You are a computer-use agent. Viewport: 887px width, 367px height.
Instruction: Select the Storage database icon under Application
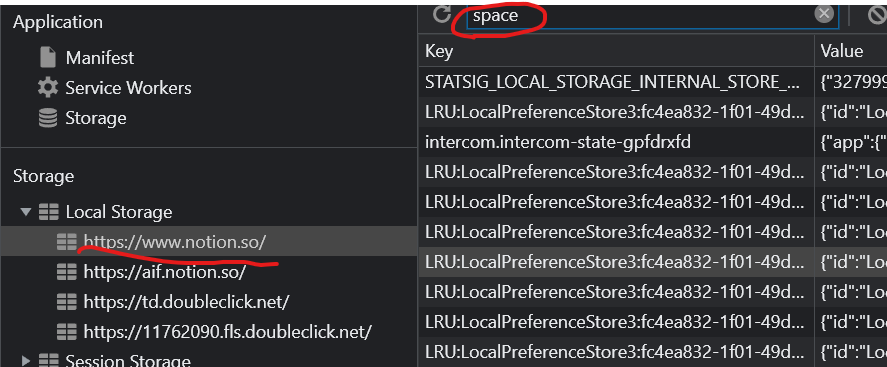pyautogui.click(x=48, y=118)
